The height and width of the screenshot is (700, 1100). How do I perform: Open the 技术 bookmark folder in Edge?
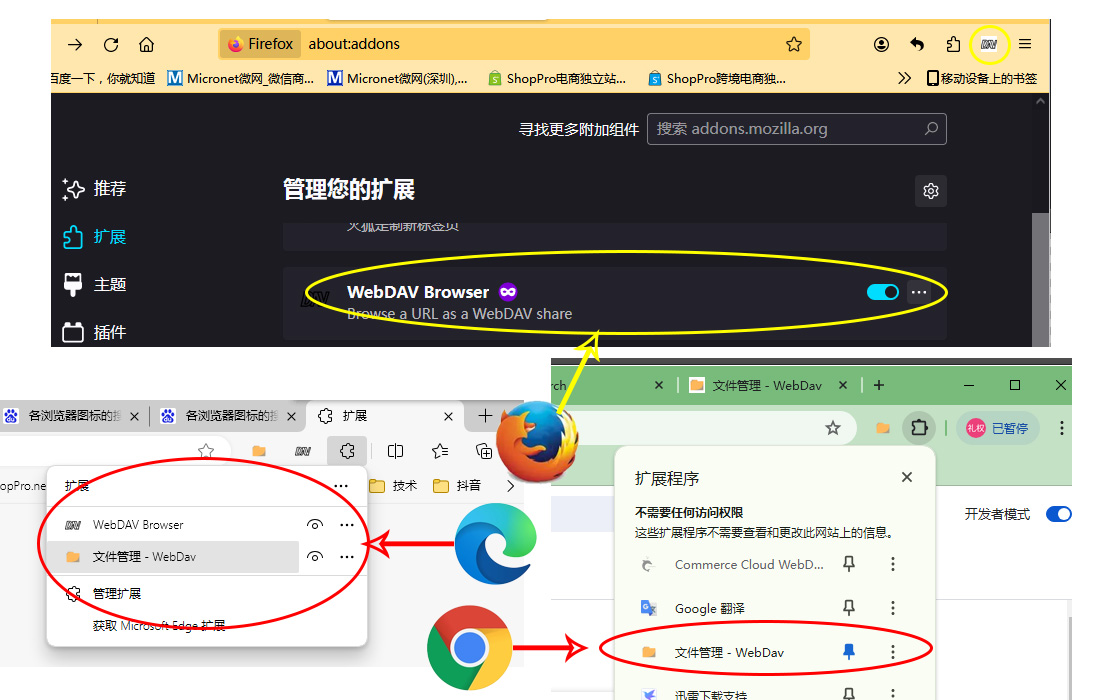393,485
